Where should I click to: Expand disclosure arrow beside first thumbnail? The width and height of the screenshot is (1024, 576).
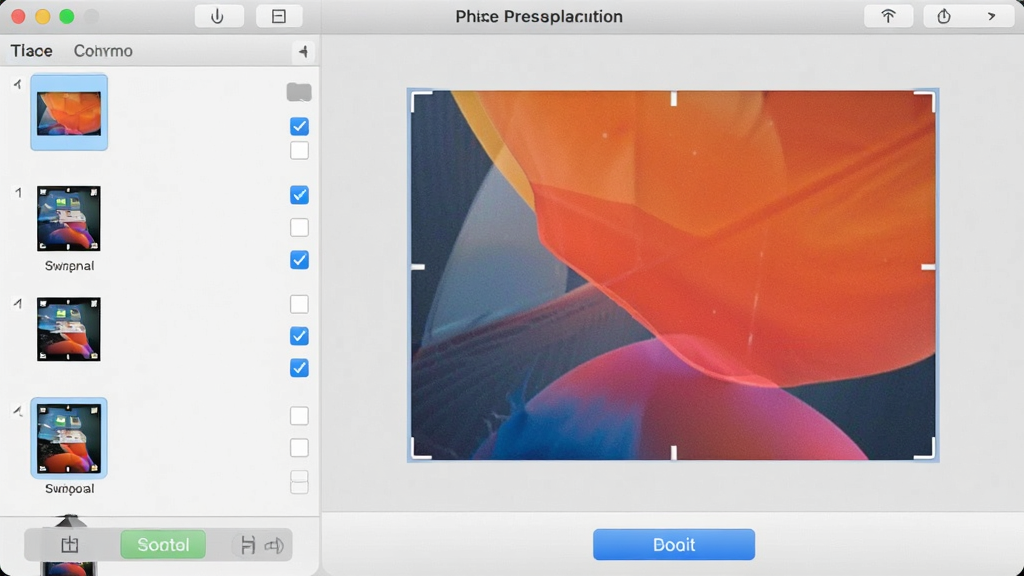pyautogui.click(x=18, y=84)
